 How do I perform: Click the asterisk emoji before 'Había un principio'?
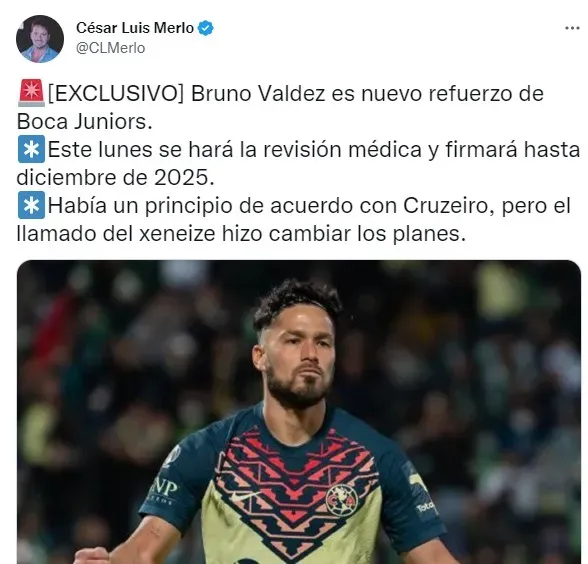click(x=32, y=205)
